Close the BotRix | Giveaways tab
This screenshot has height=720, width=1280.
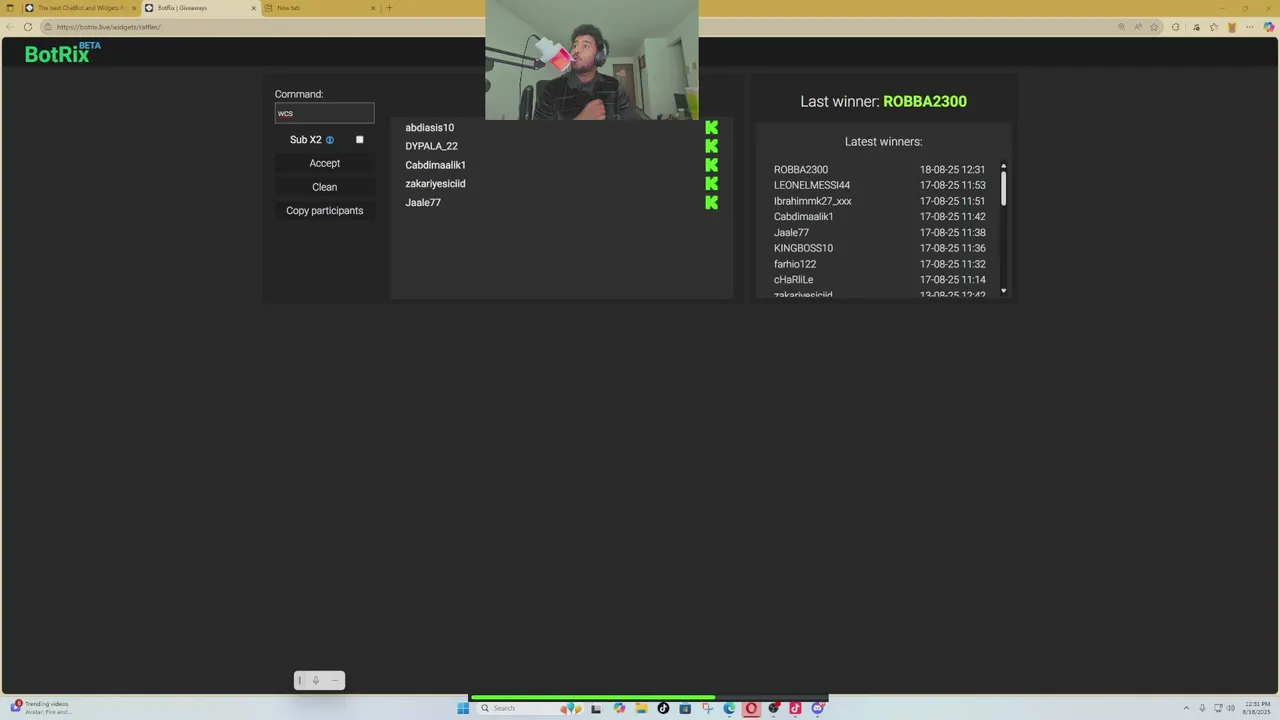tap(253, 8)
